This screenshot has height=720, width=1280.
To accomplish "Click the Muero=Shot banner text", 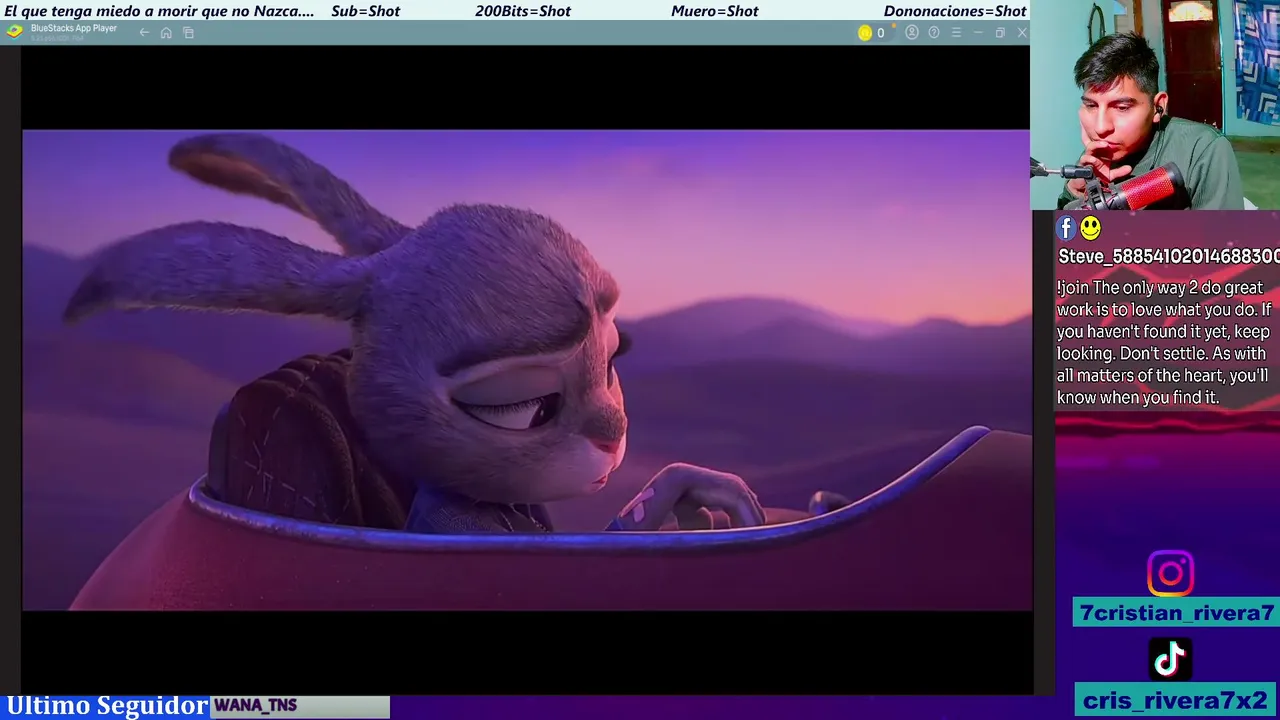I will click(714, 11).
